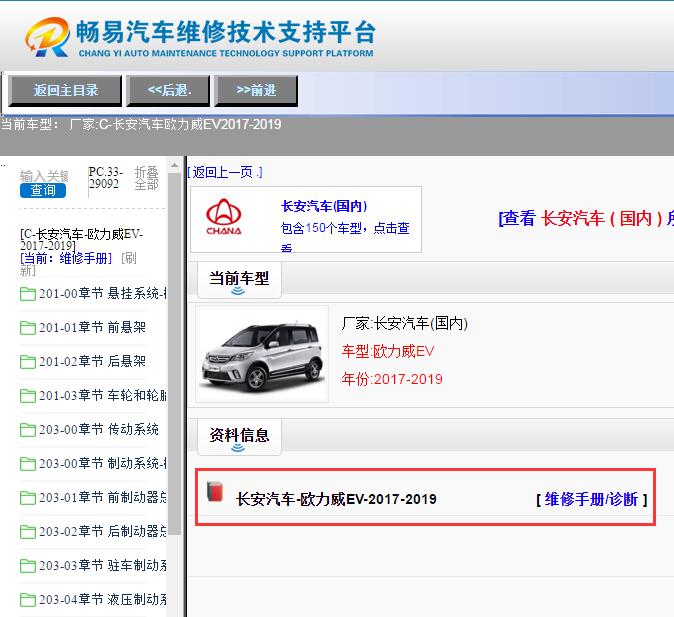Select the 资料信息 tab header
Image resolution: width=674 pixels, height=617 pixels.
click(239, 436)
